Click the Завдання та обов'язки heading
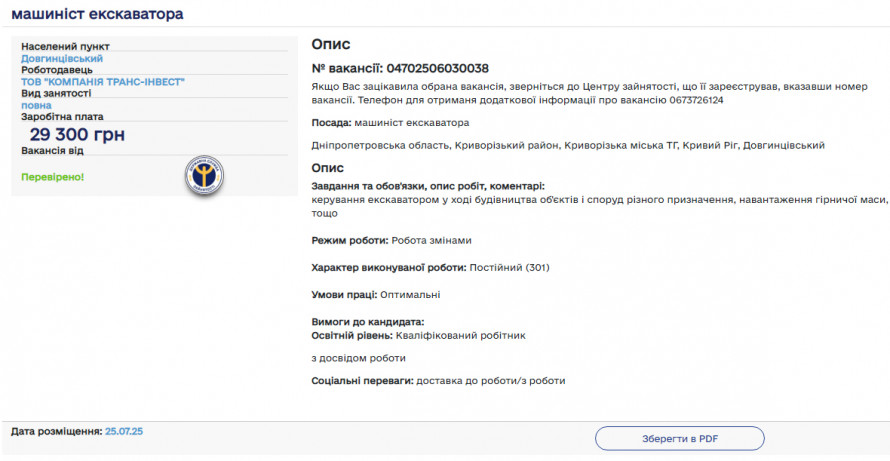Image resolution: width=890 pixels, height=461 pixels. tap(428, 186)
